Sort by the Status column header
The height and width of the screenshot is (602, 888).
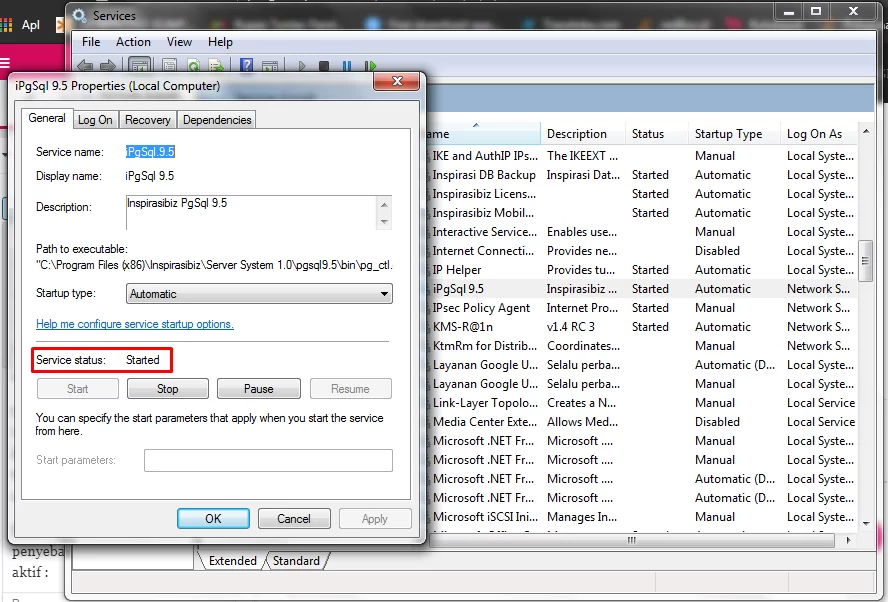click(656, 134)
